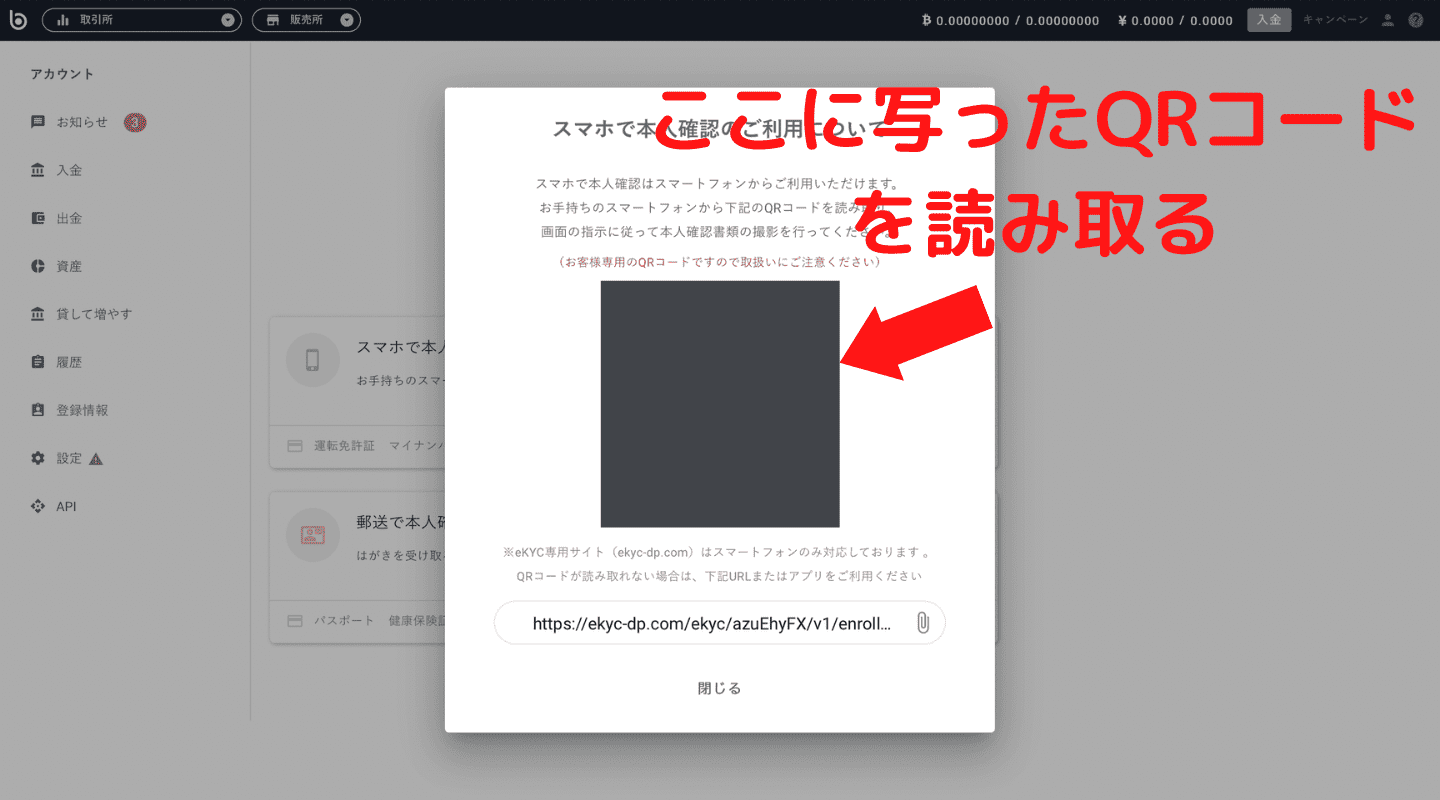Click the eKYC URL field
The image size is (1440, 800).
pyautogui.click(x=719, y=623)
